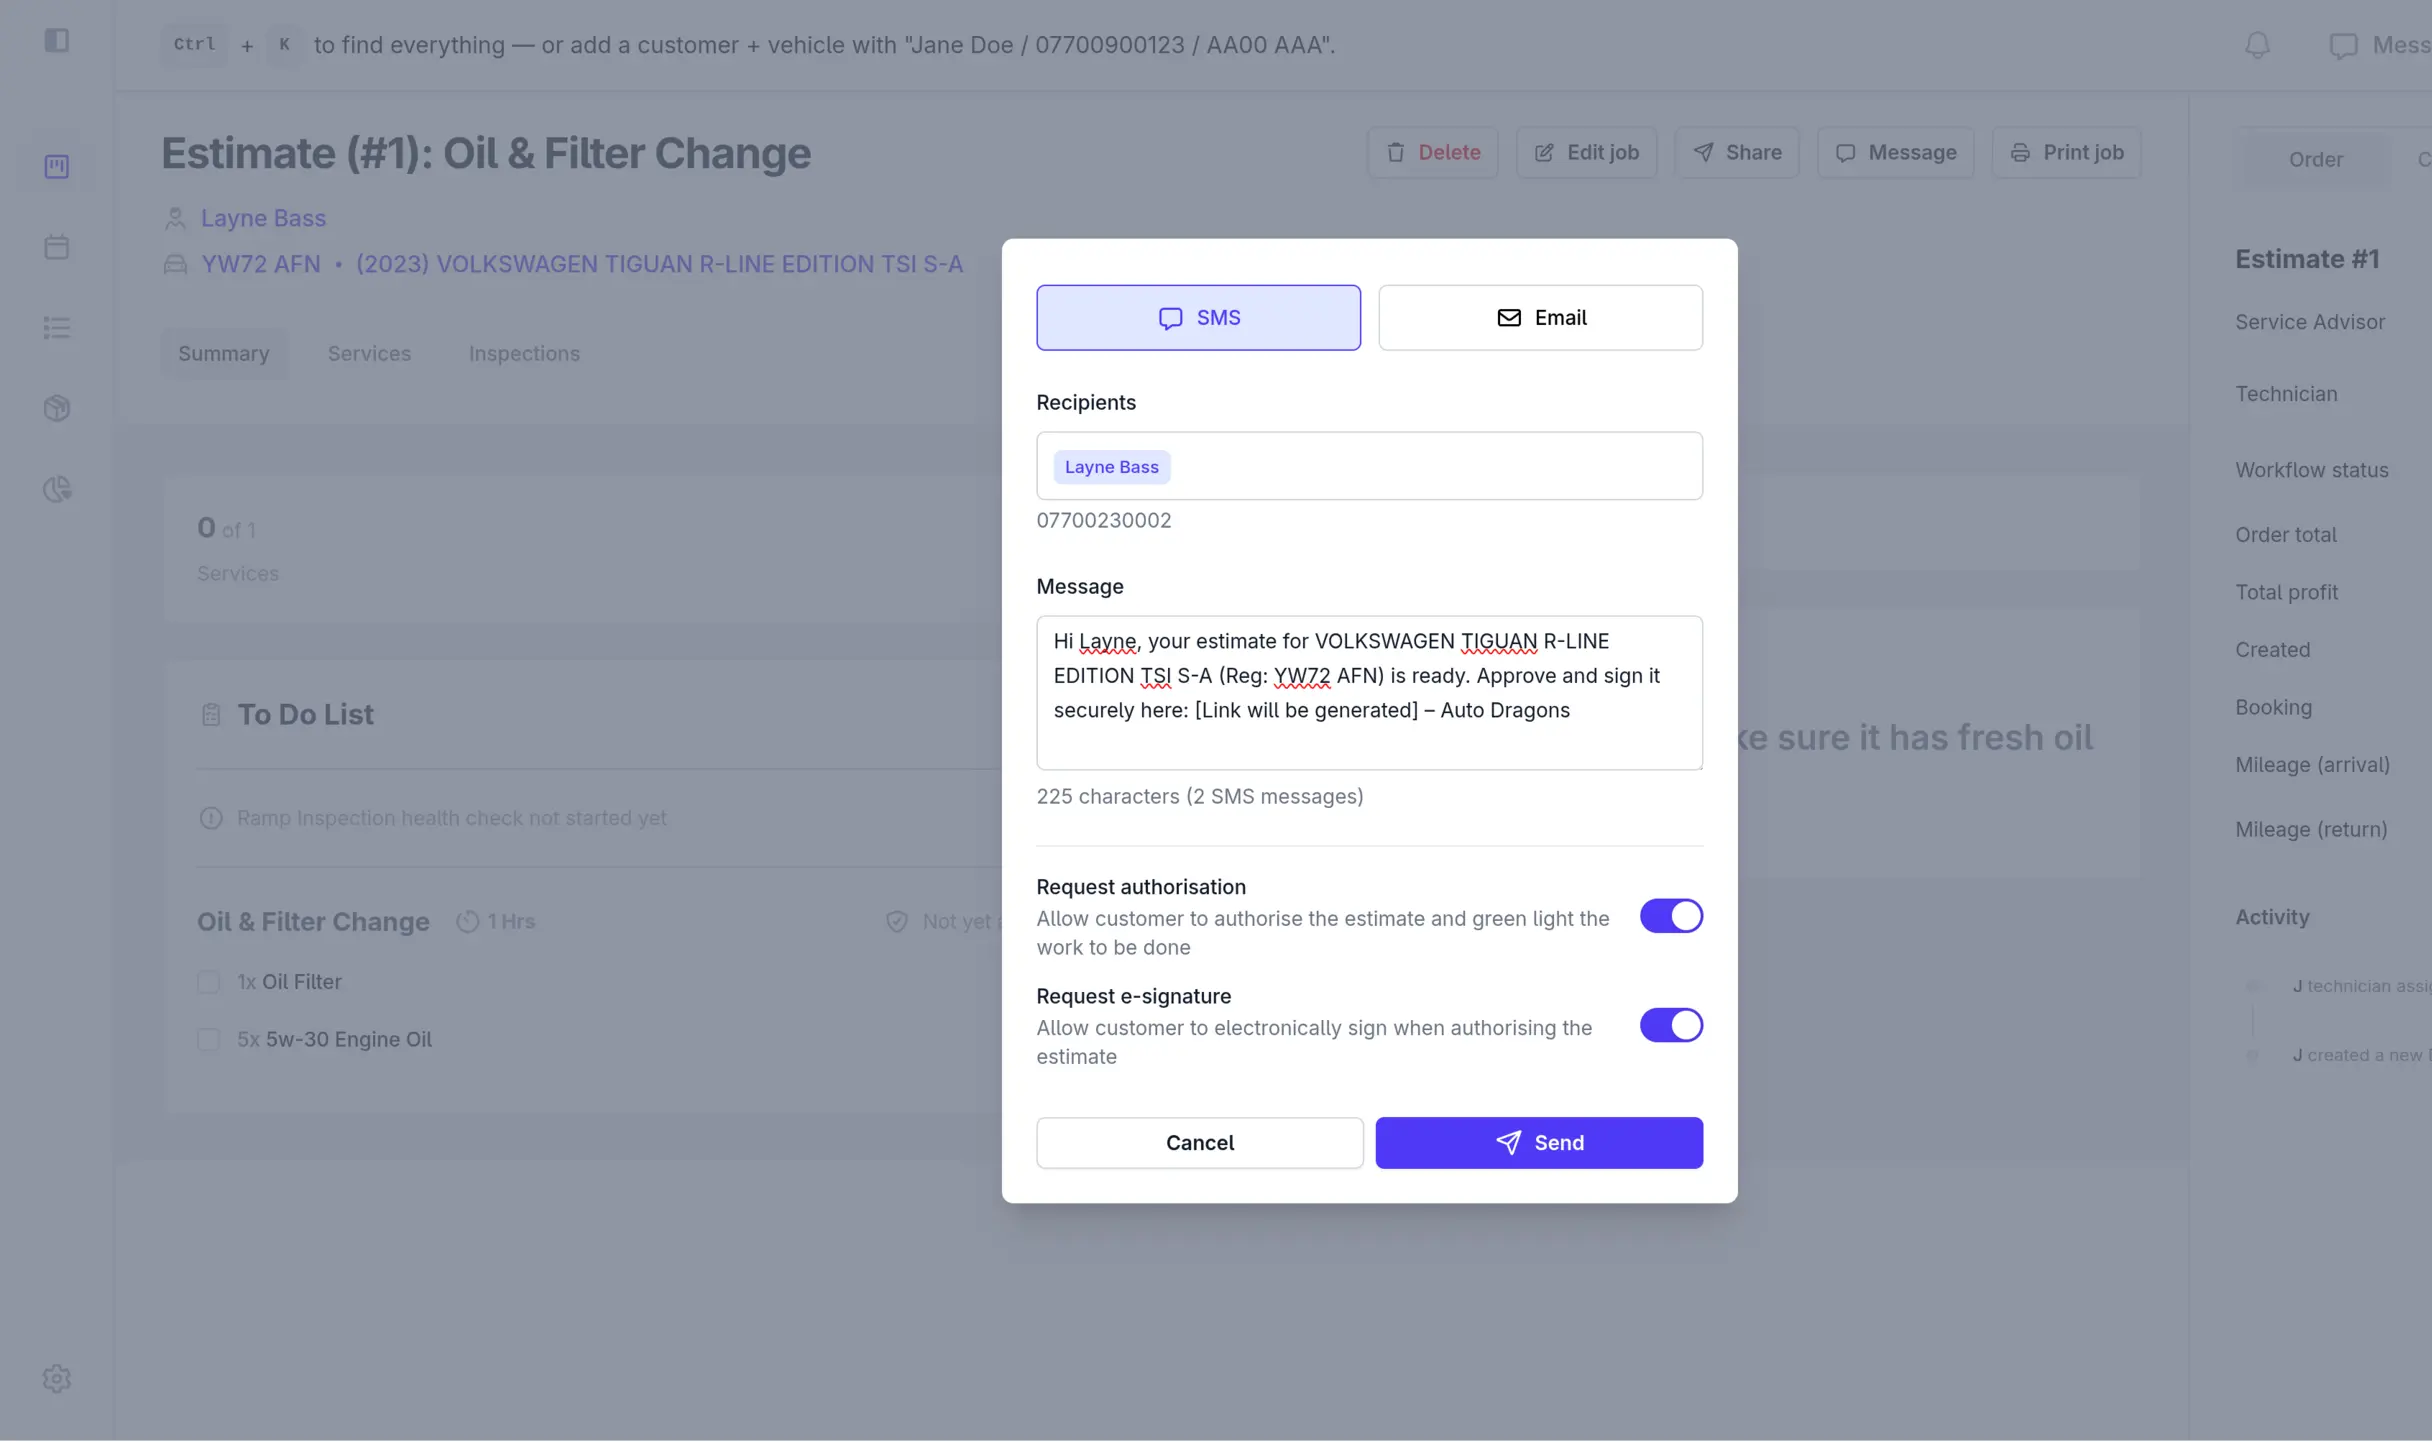The image size is (2432, 1442).
Task: Open the parts/package icon in sidebar
Action: point(57,408)
